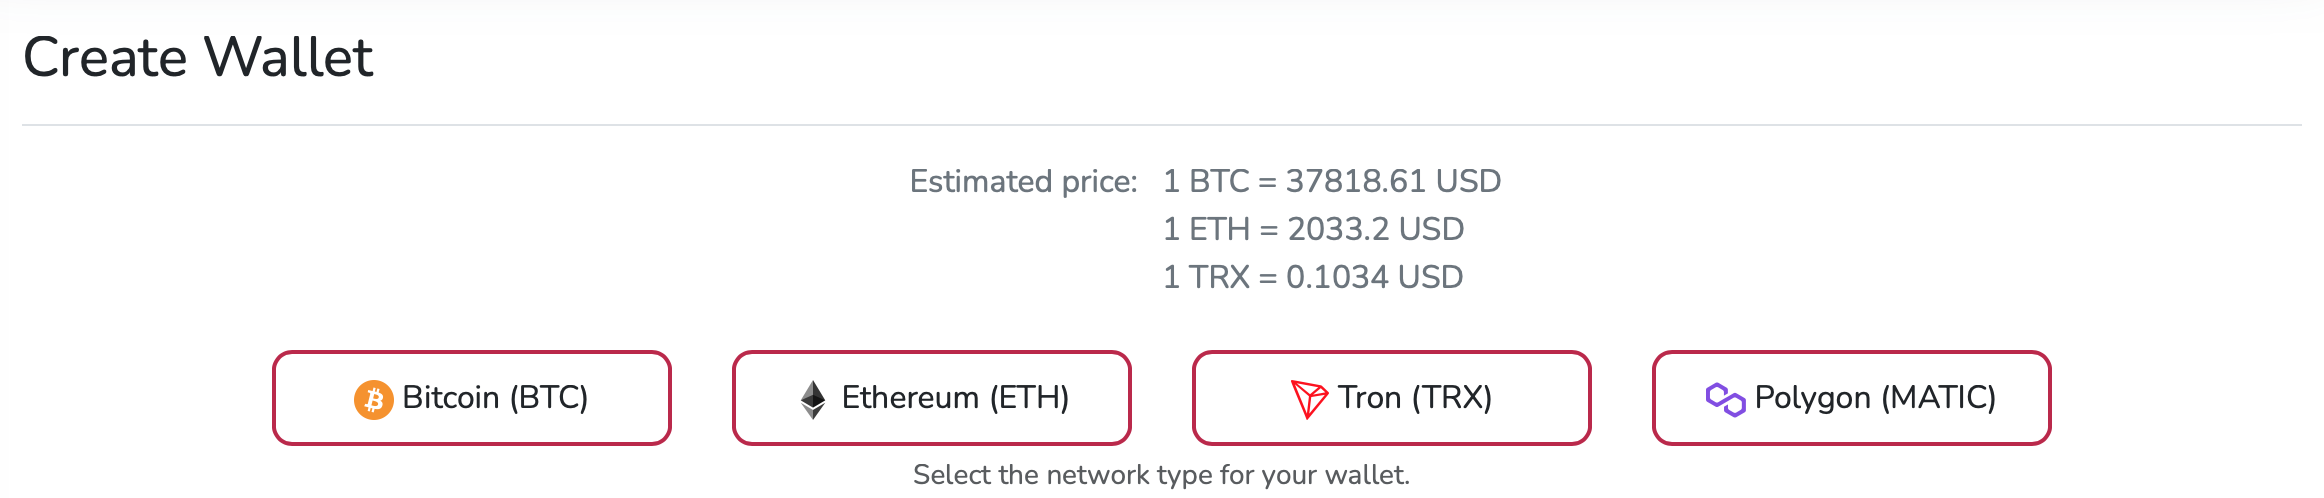Click the 'Estimated price:' label
The image size is (2324, 498).
pos(1023,182)
